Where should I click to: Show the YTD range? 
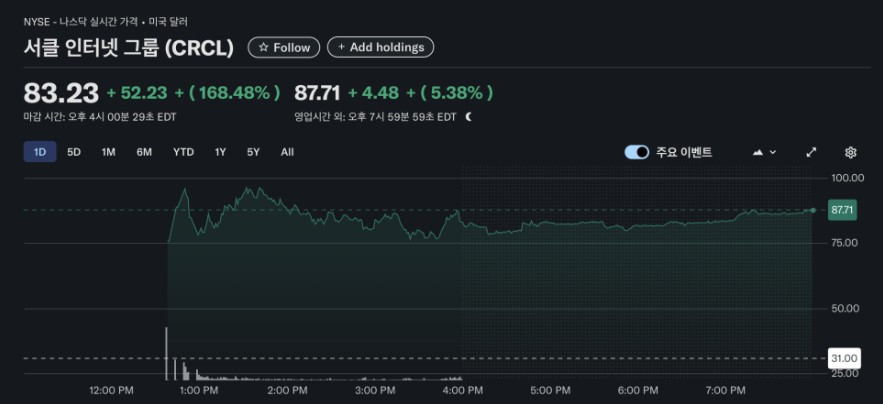coord(184,152)
